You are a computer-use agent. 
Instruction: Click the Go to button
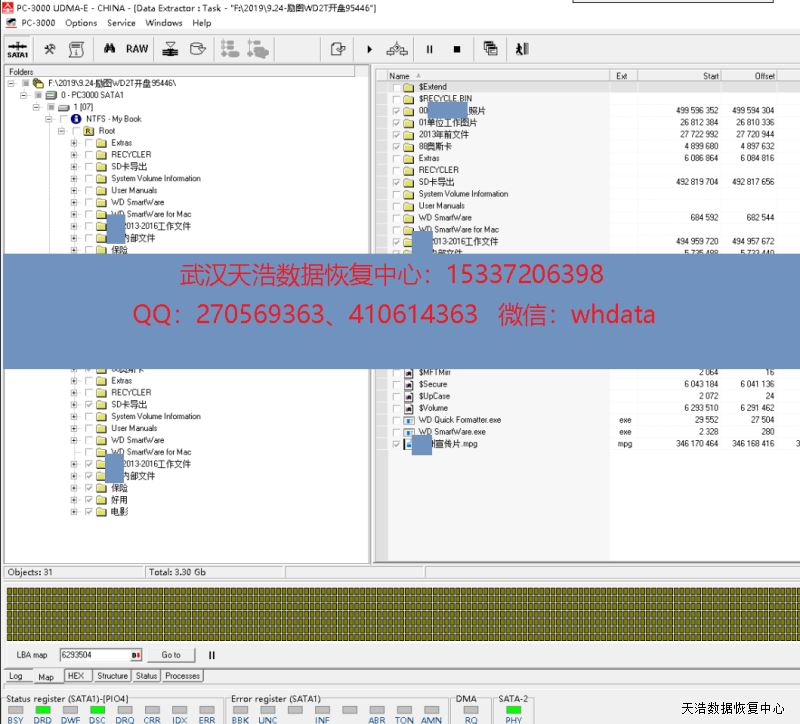click(x=171, y=655)
